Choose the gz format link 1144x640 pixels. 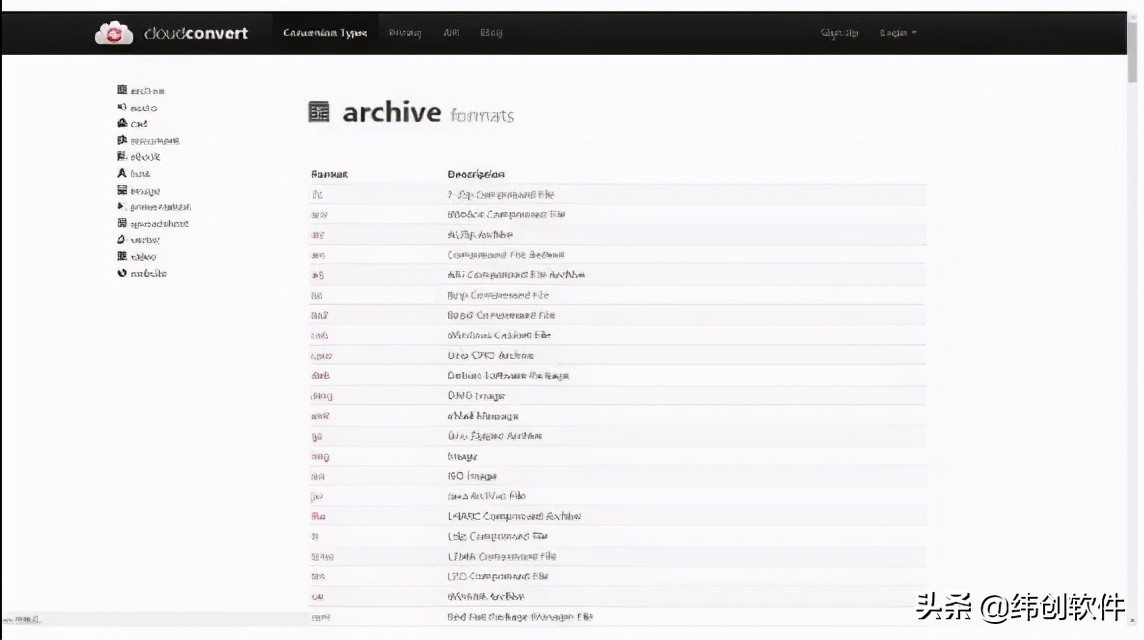tap(317, 436)
